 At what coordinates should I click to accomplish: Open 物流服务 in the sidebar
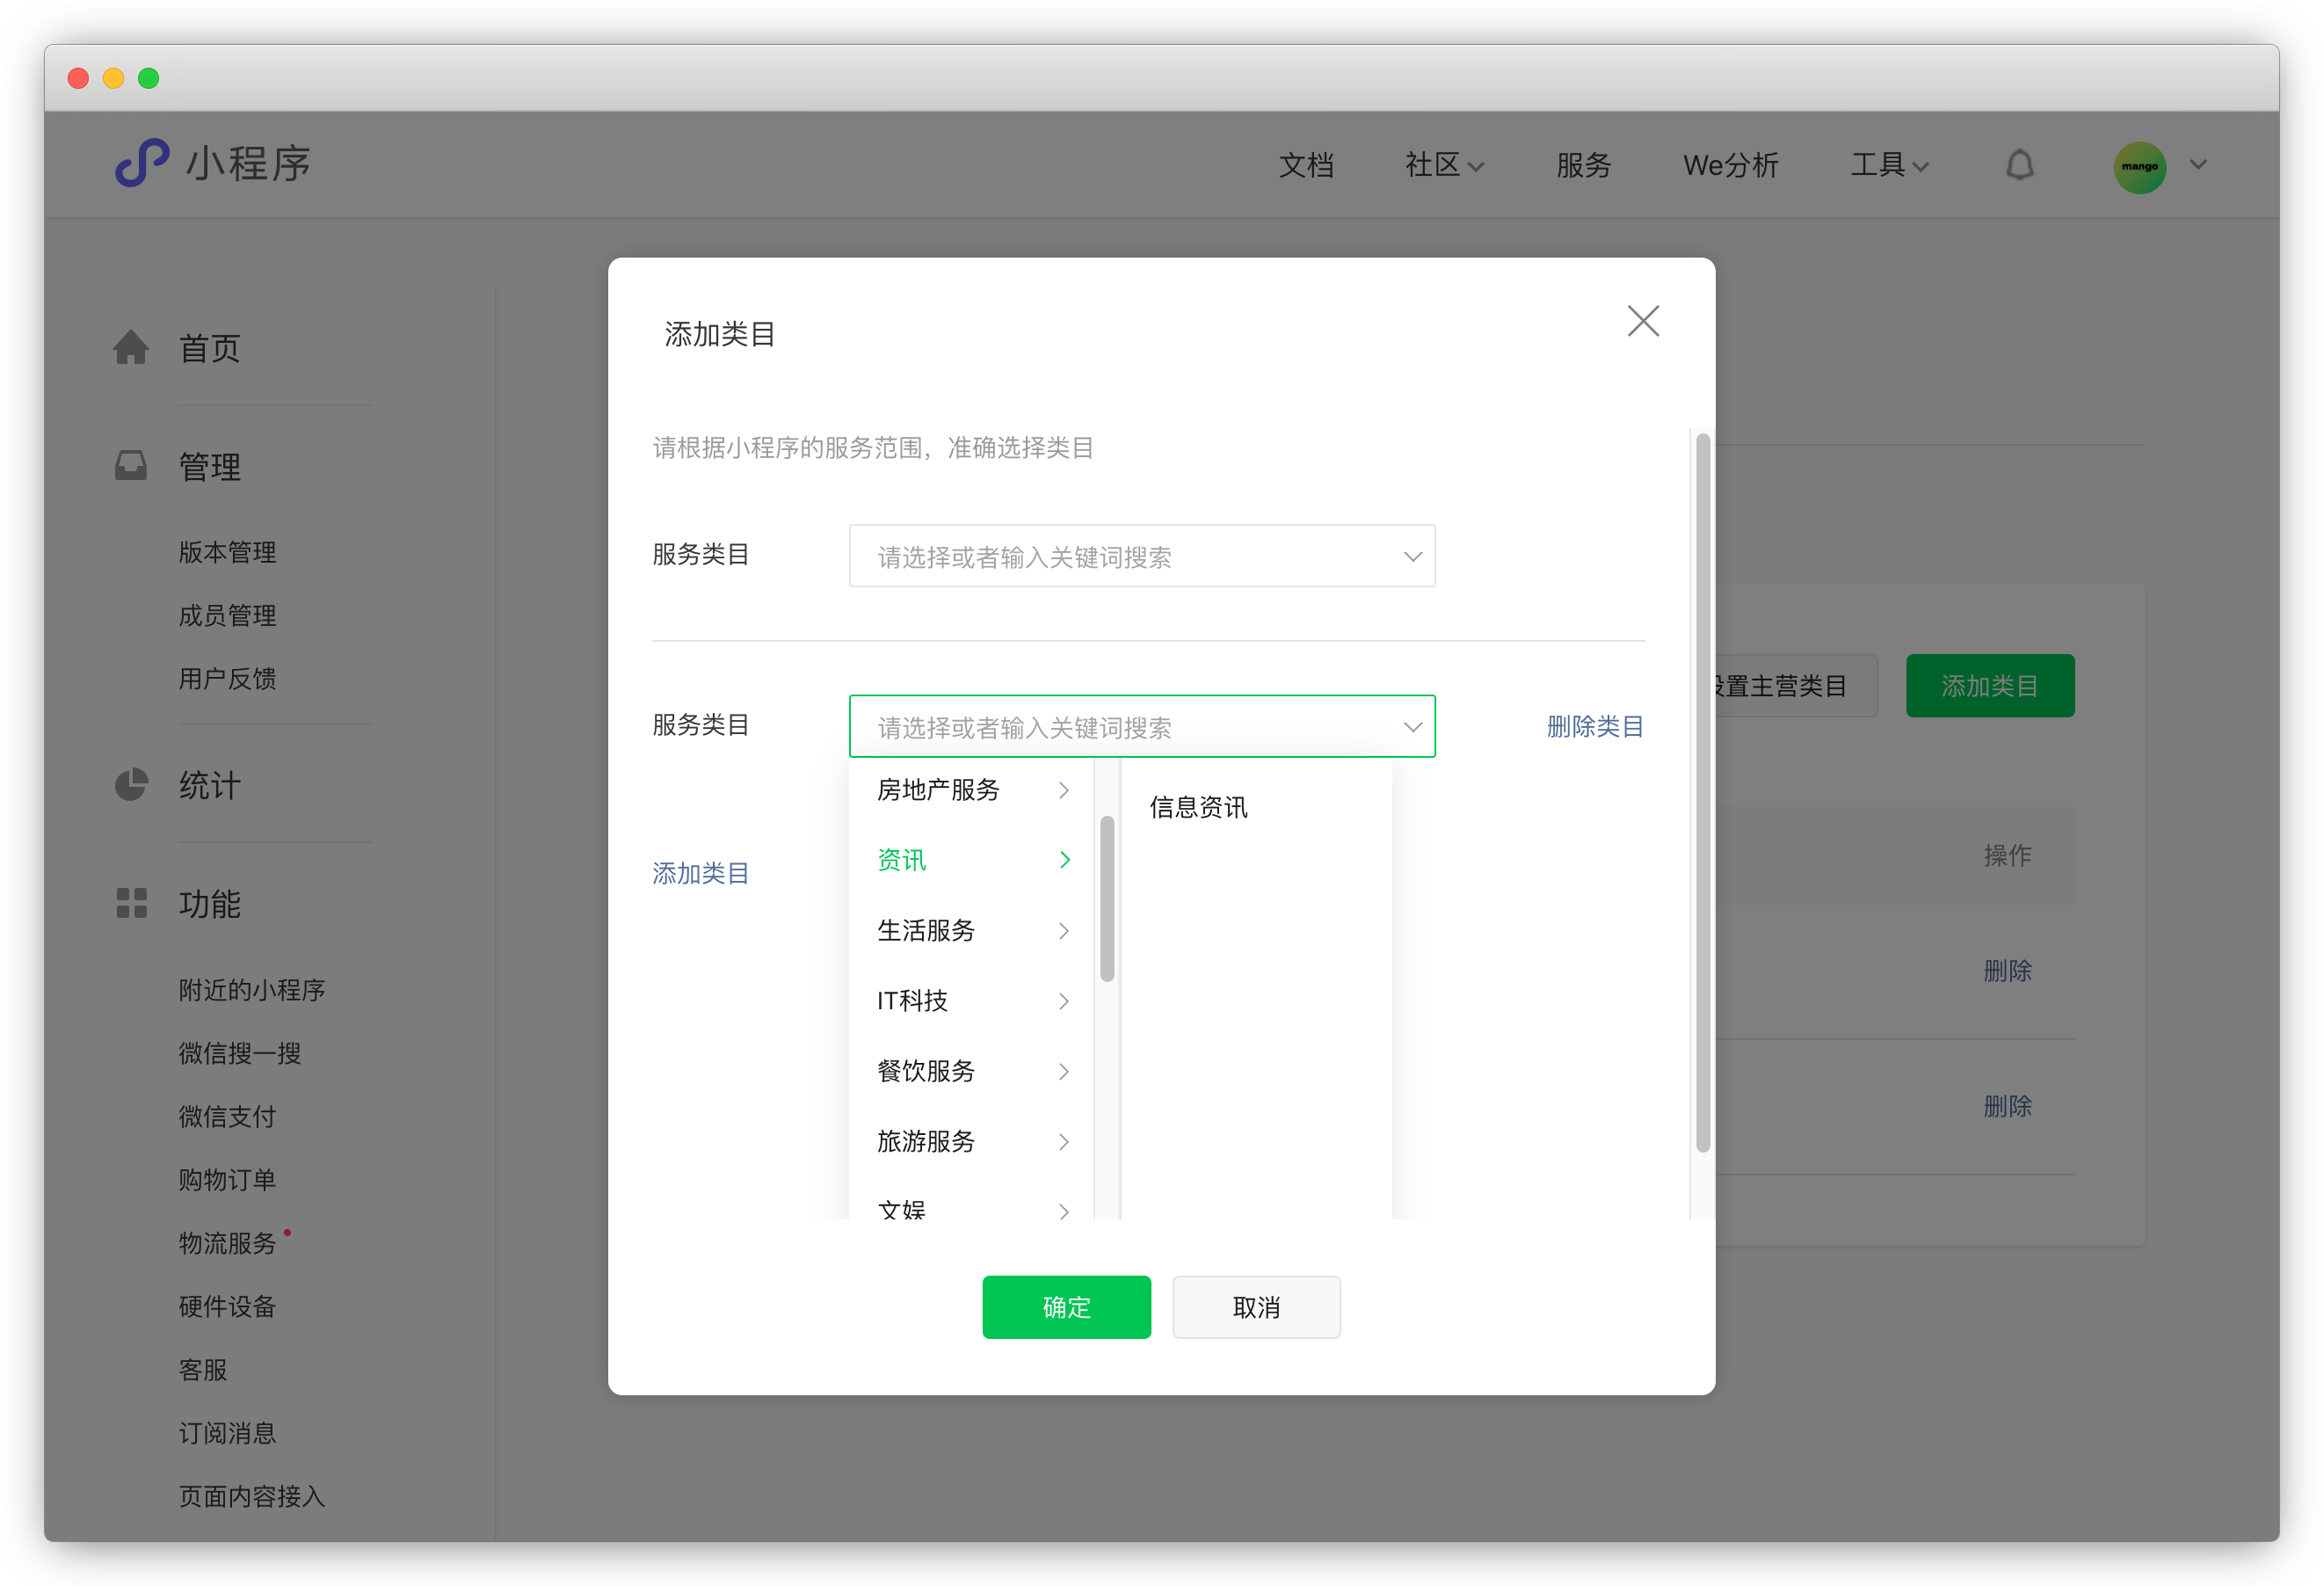tap(227, 1243)
